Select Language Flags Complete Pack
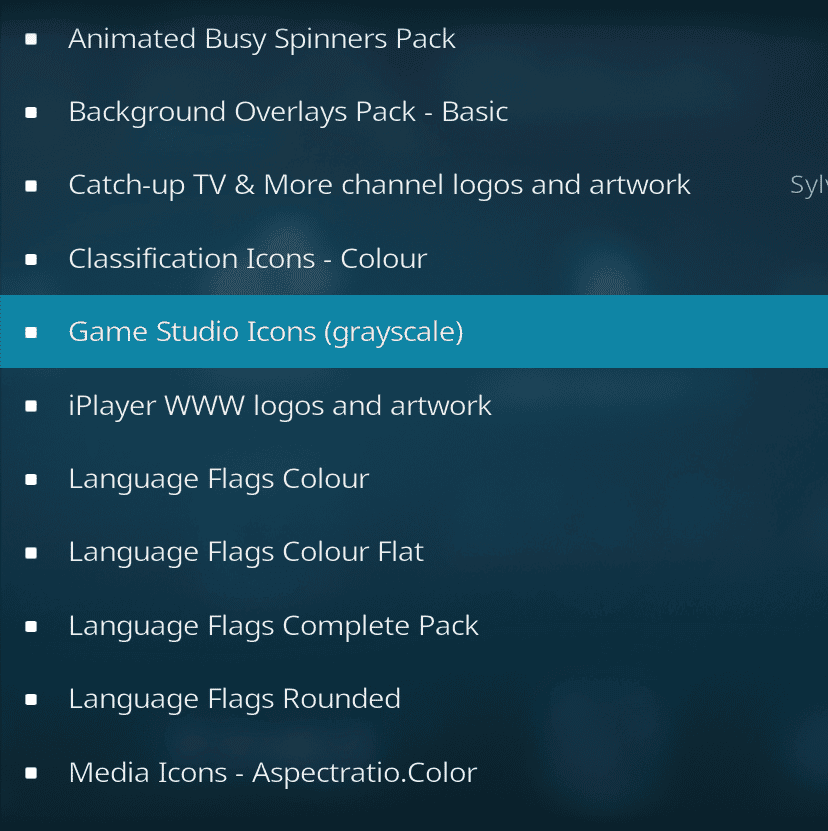The height and width of the screenshot is (831, 828). click(273, 625)
